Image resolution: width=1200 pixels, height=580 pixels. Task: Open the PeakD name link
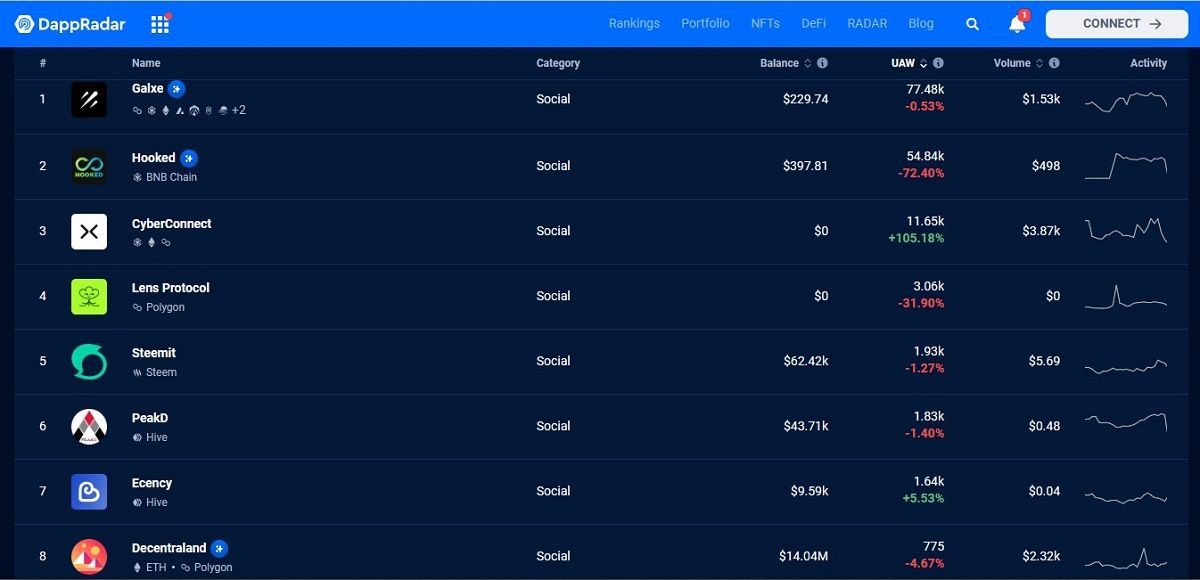click(150, 418)
